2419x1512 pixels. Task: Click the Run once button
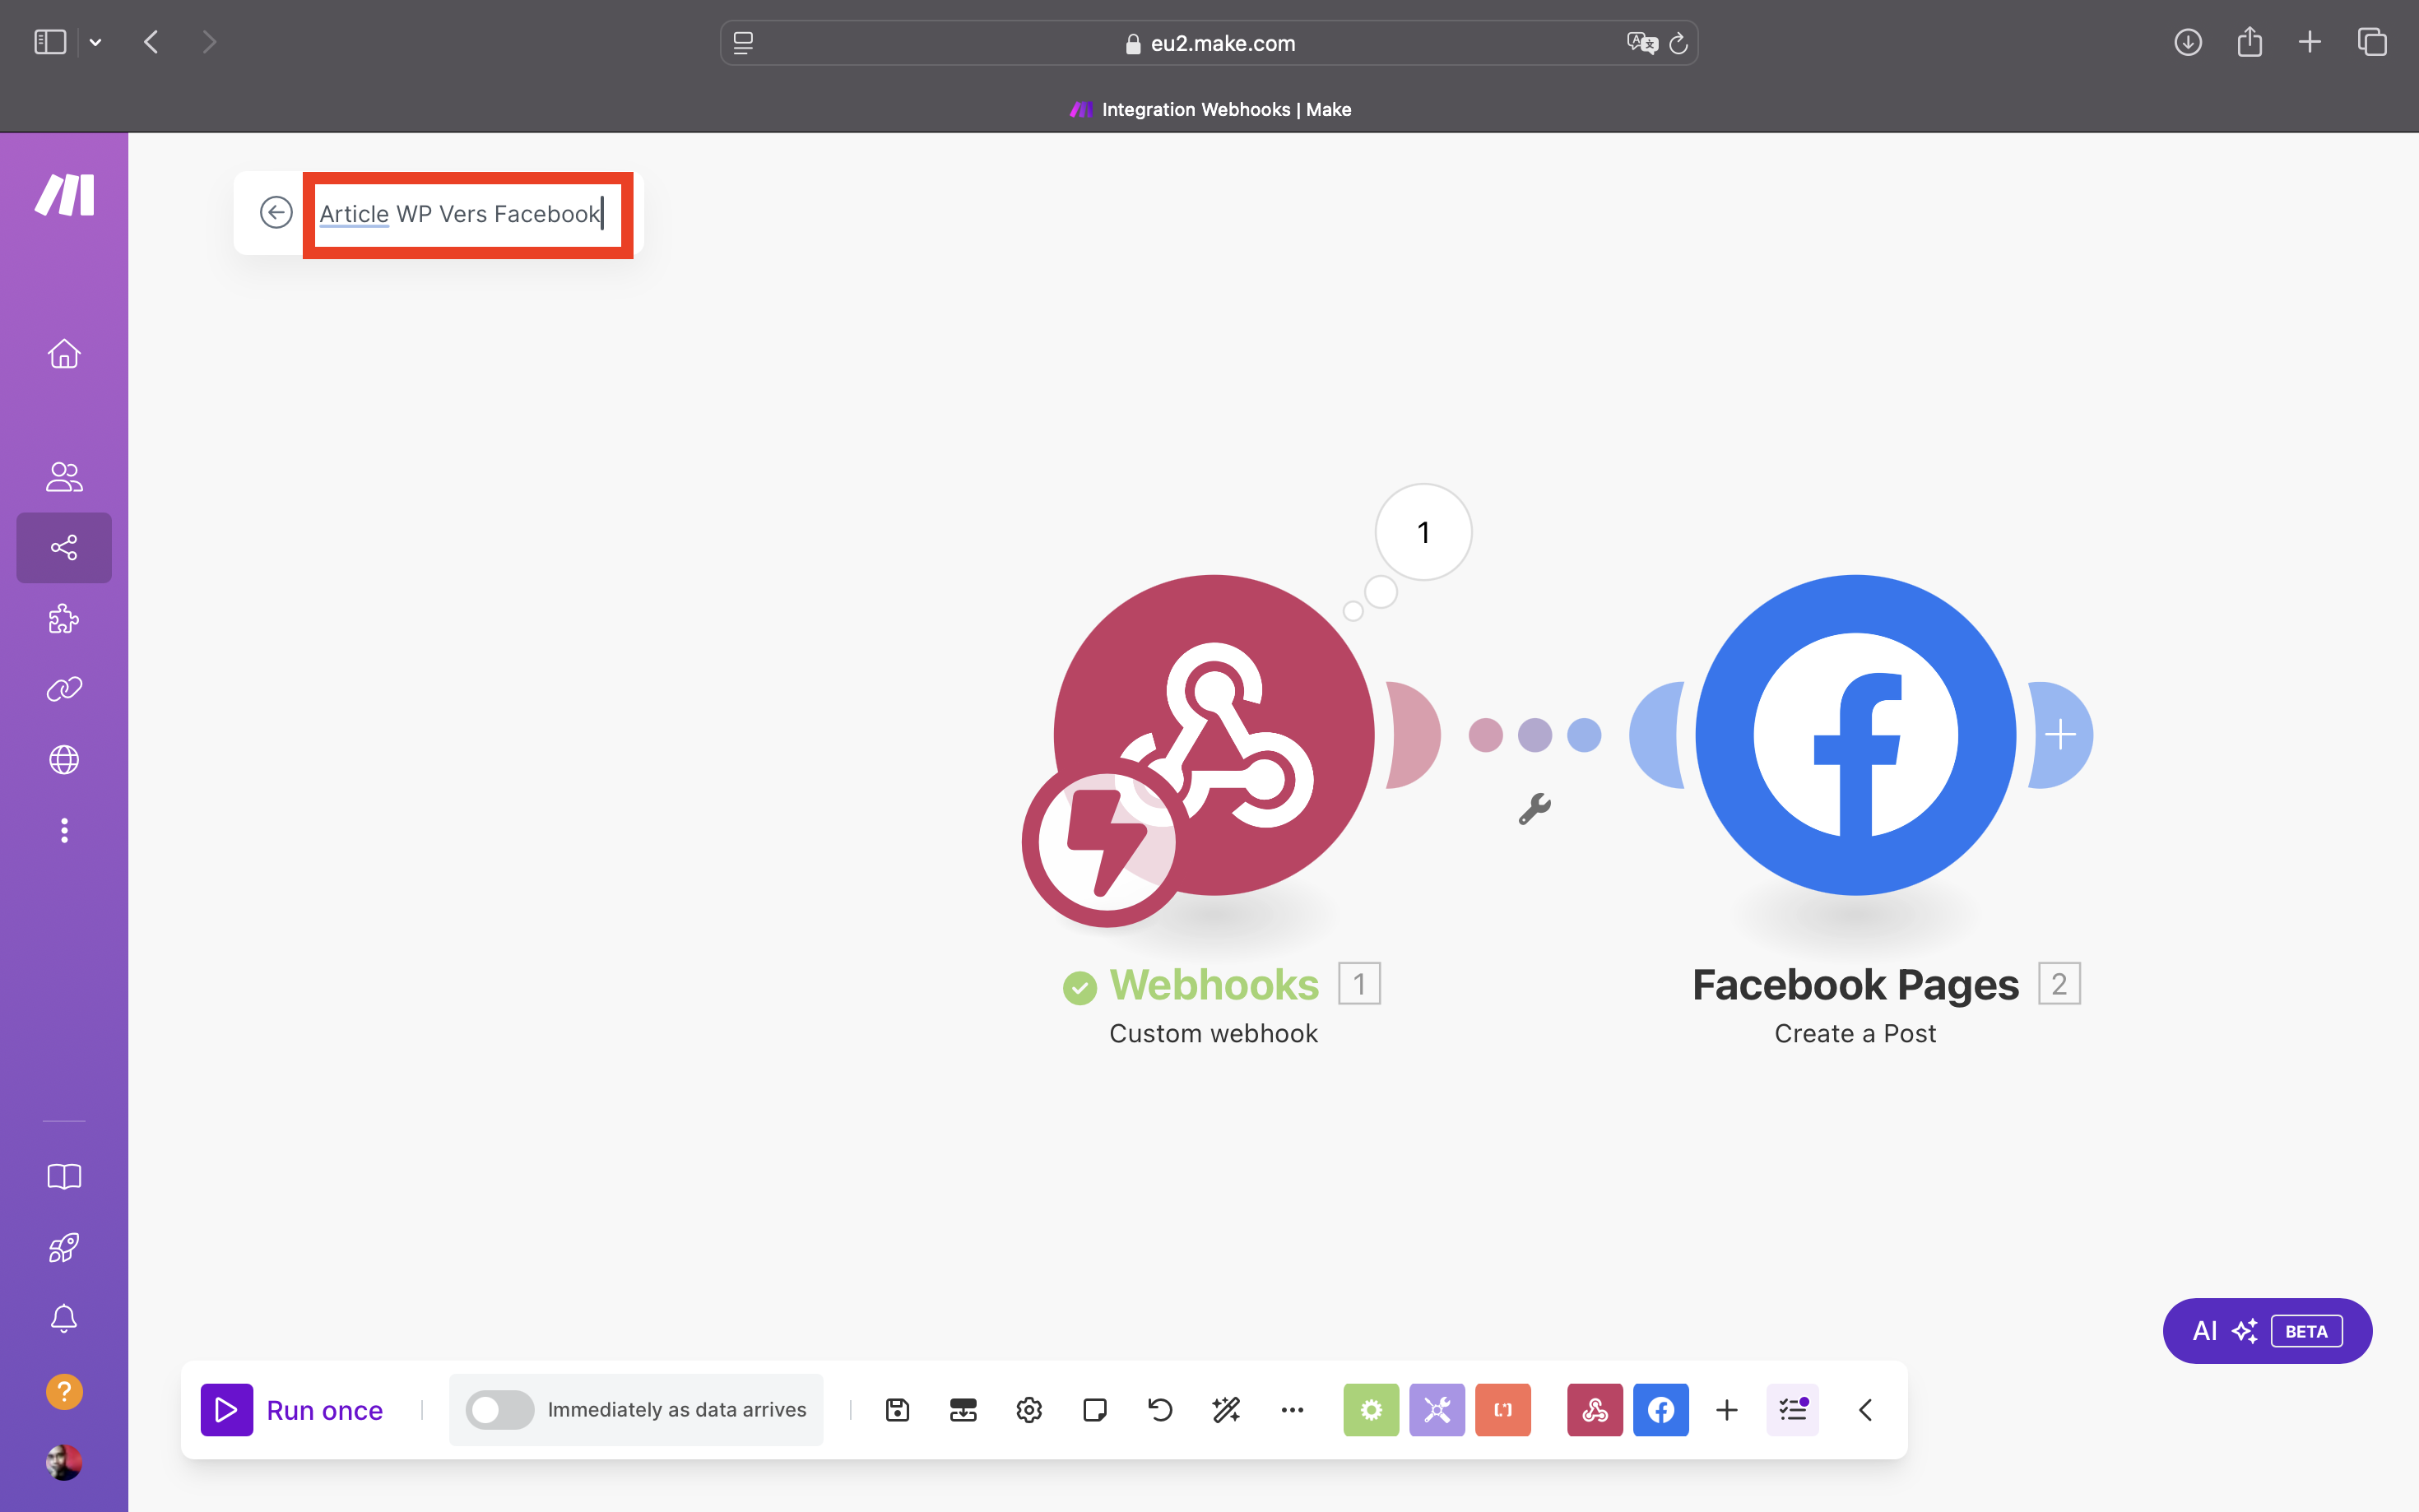click(293, 1409)
